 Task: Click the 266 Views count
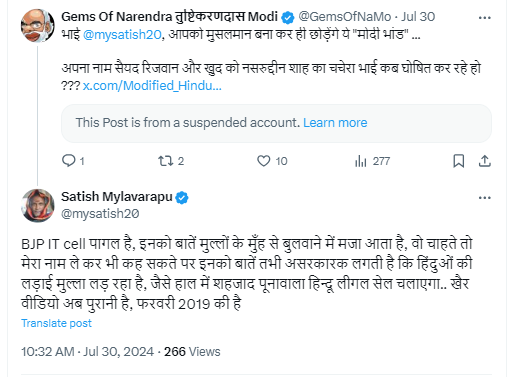click(192, 352)
